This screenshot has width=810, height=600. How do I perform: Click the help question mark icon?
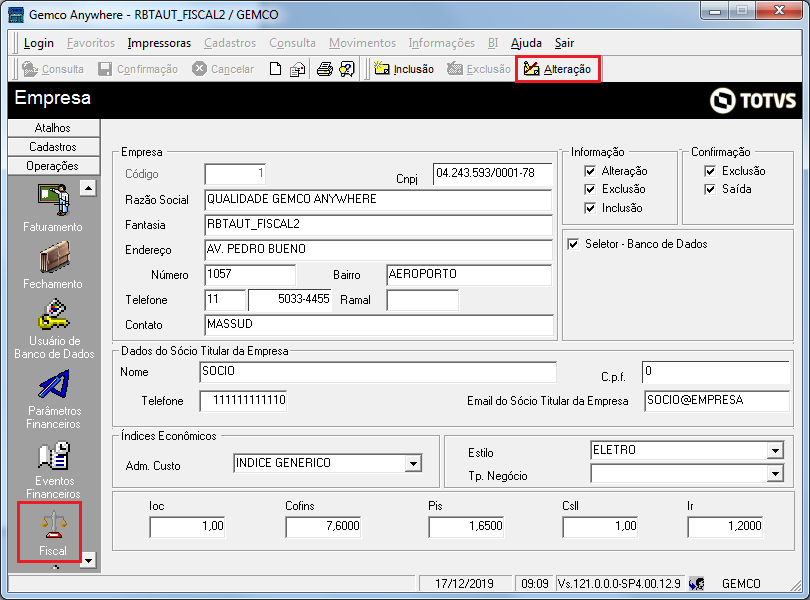pos(347,69)
